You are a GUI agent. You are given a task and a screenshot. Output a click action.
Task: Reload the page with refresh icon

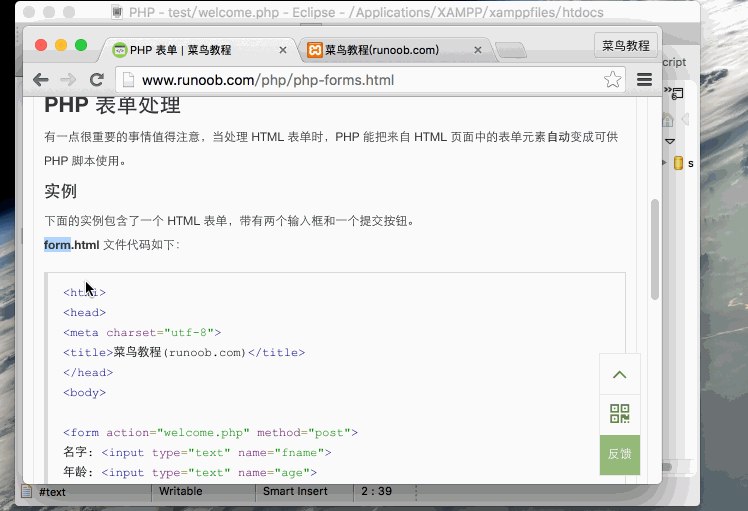[97, 80]
